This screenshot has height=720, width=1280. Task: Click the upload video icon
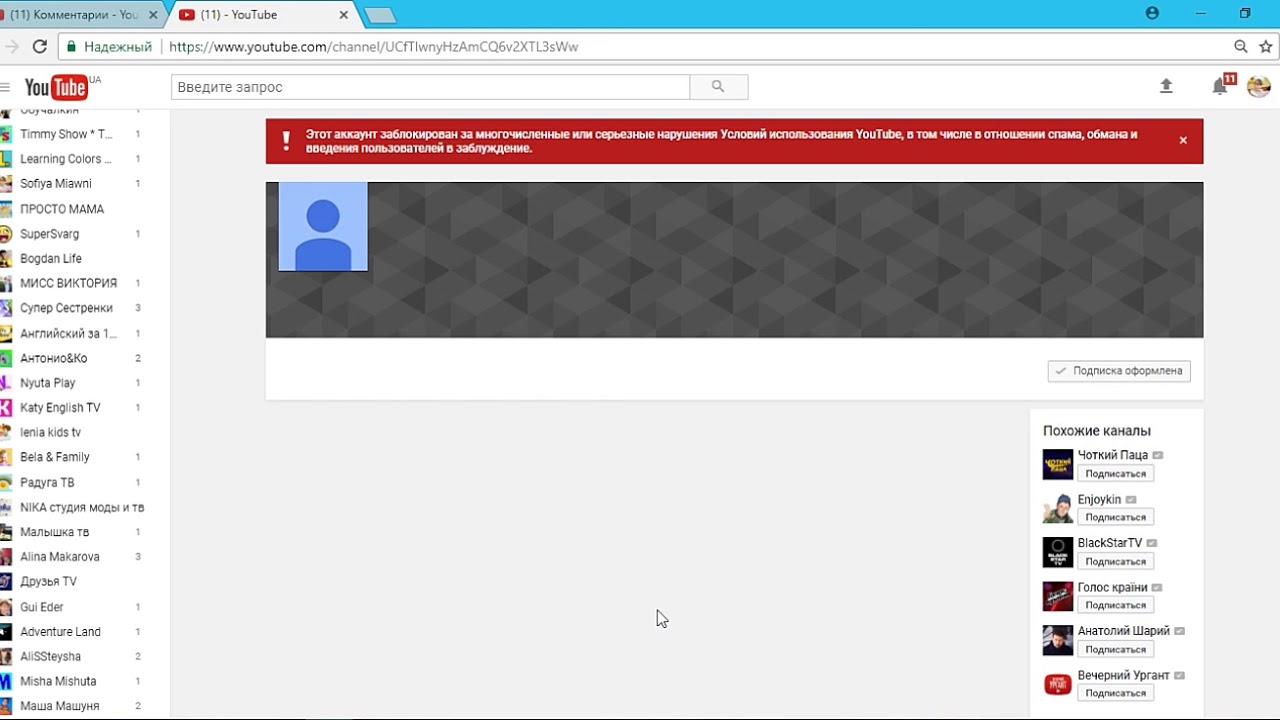(x=1166, y=87)
